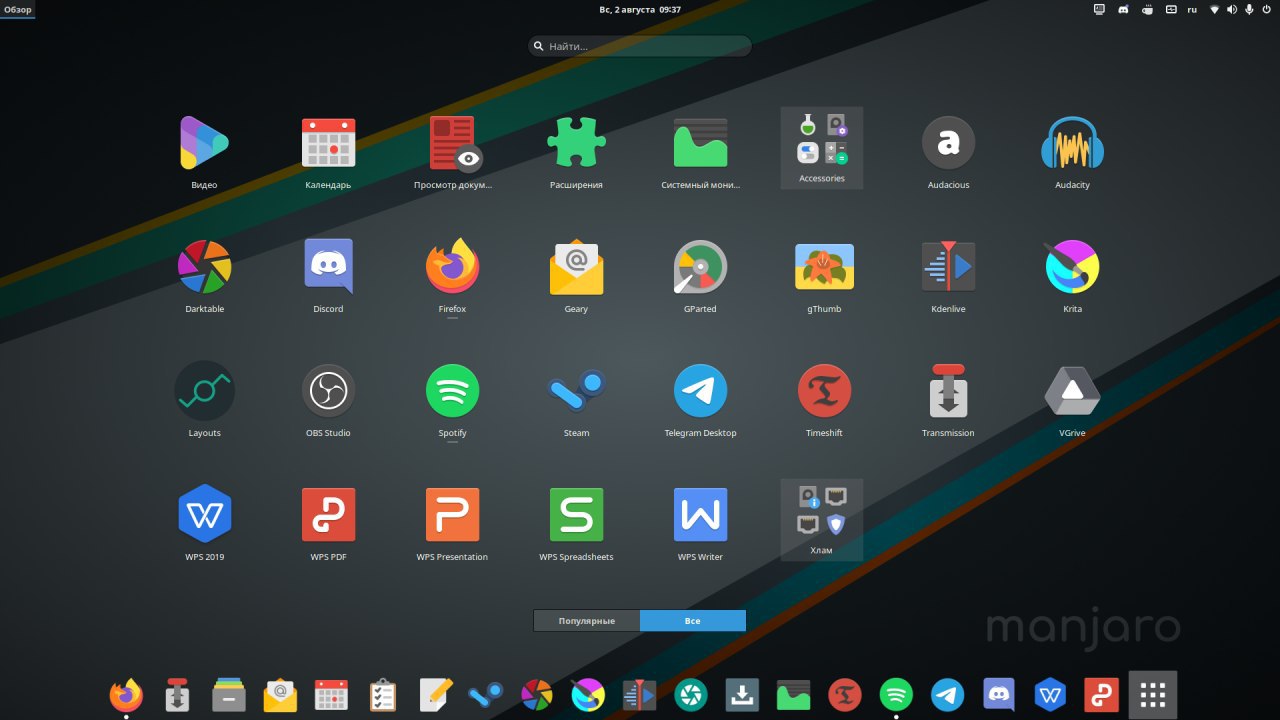Open the notepad pencil dock app

434,694
